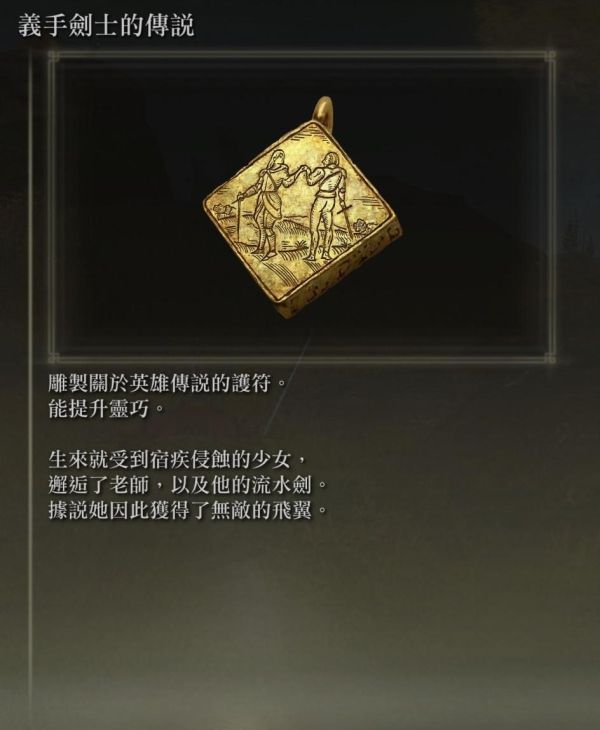Click the golden talisman item image
600x730 pixels.
tap(302, 208)
